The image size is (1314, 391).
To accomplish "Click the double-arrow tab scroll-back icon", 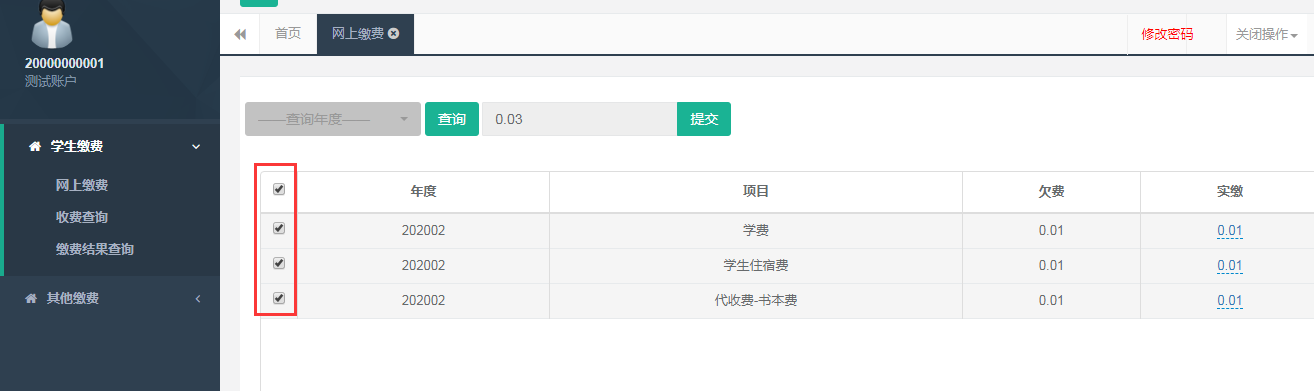I will pyautogui.click(x=240, y=34).
